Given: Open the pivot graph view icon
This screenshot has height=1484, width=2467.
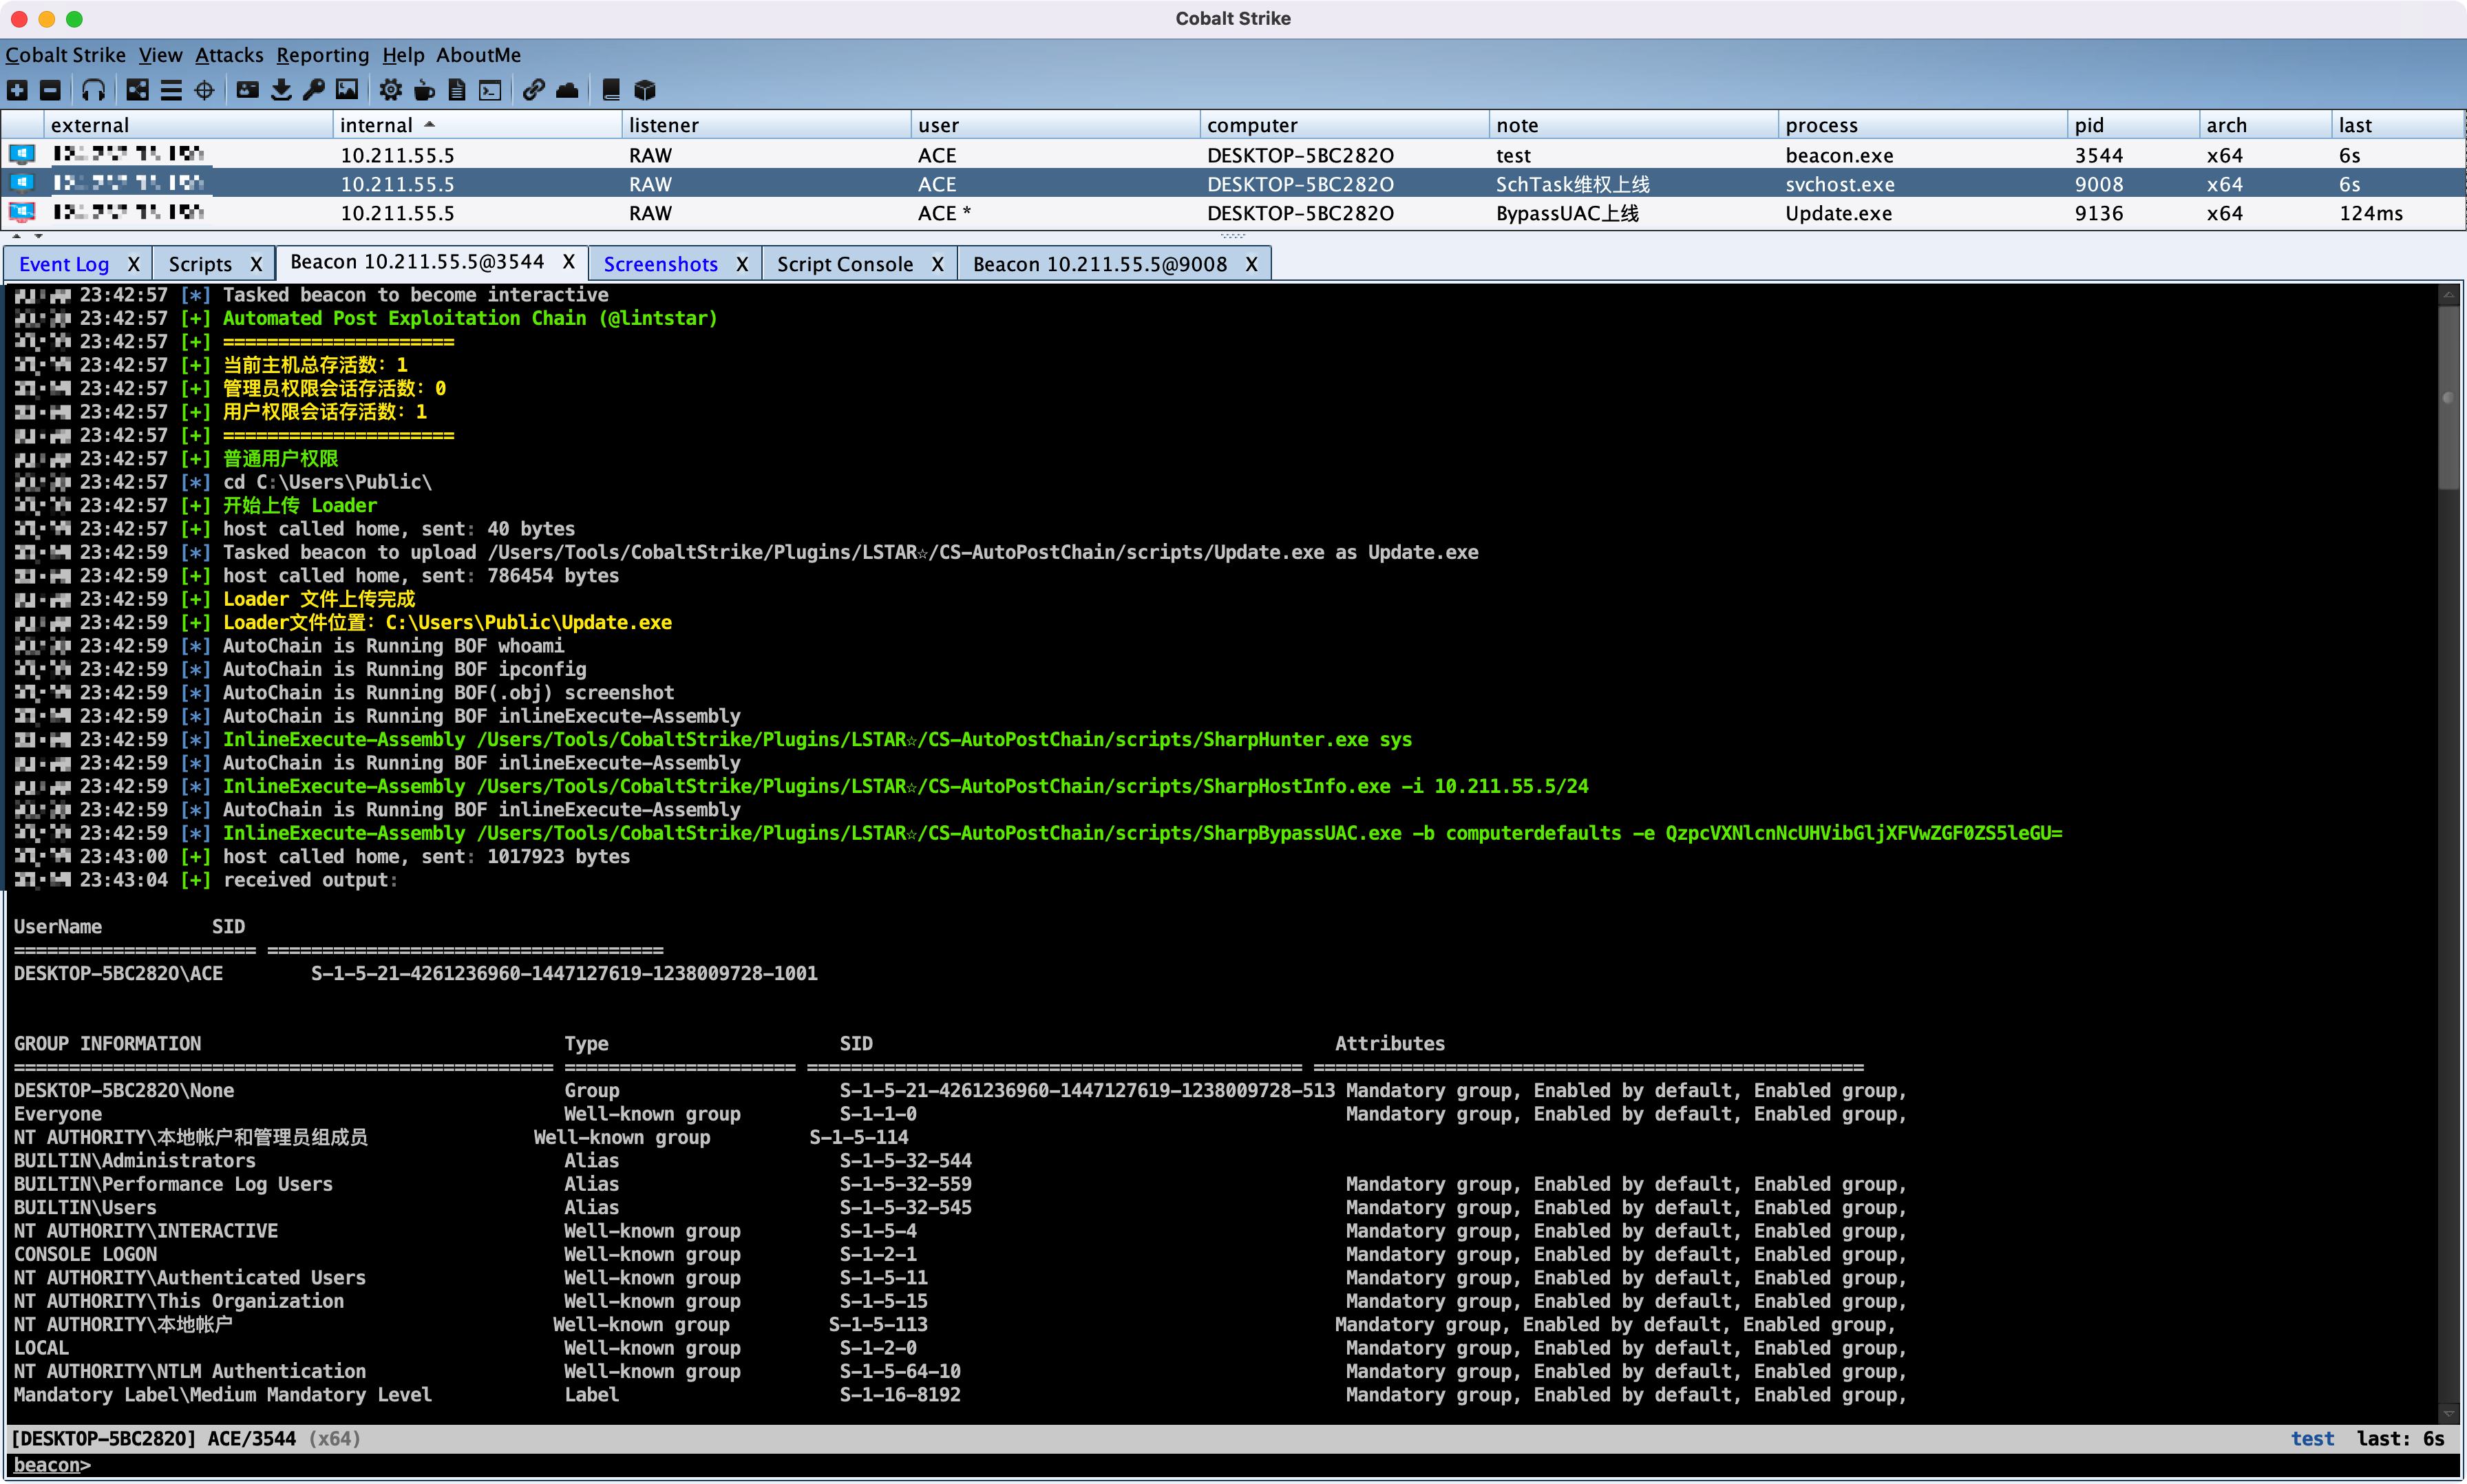Looking at the screenshot, I should click(137, 90).
